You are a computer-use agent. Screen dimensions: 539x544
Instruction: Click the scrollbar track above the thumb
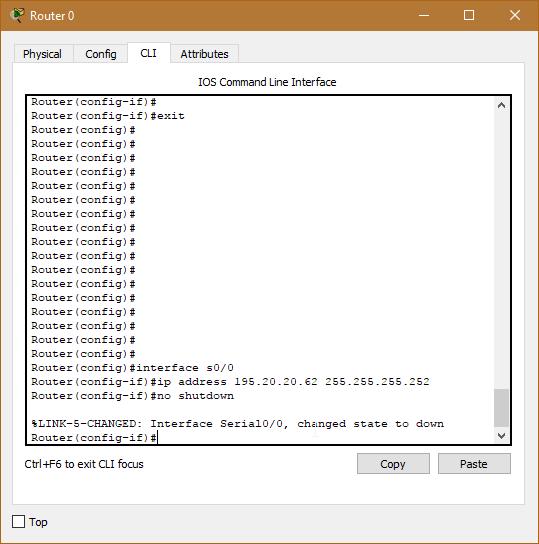(x=501, y=250)
